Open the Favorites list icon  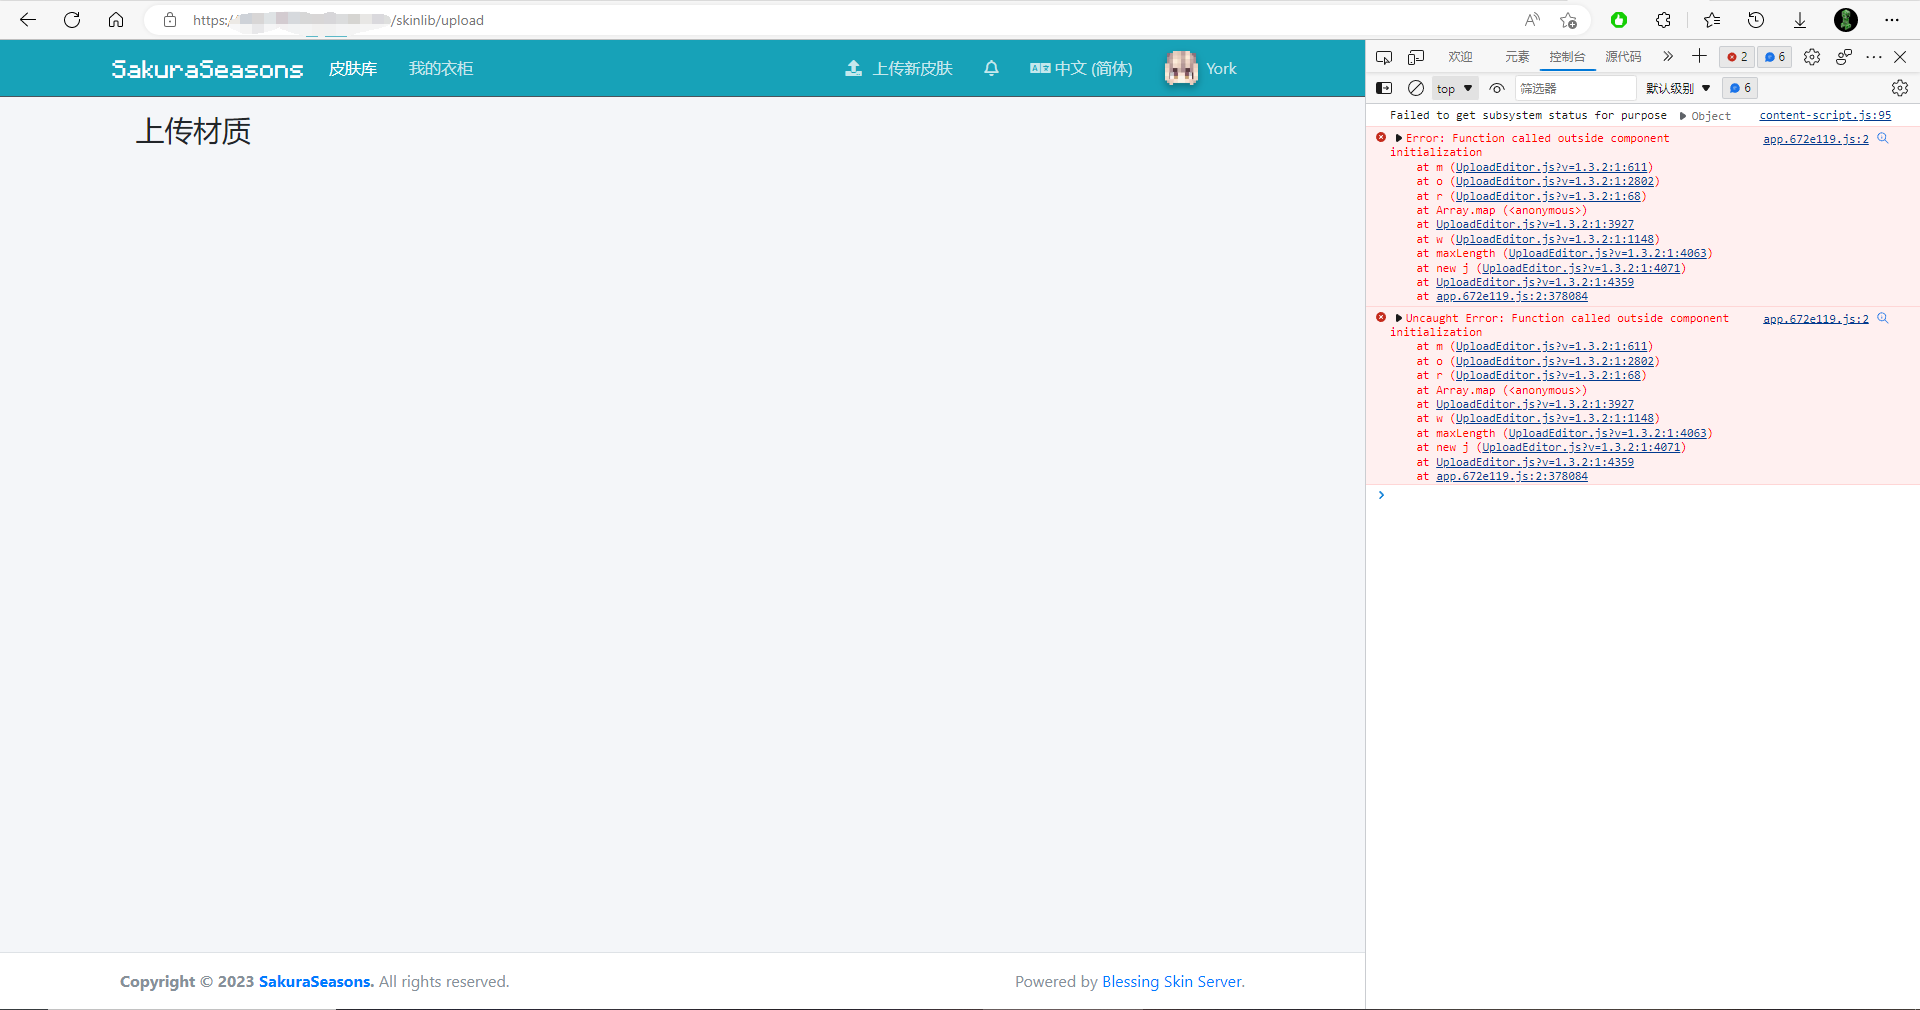click(x=1712, y=20)
